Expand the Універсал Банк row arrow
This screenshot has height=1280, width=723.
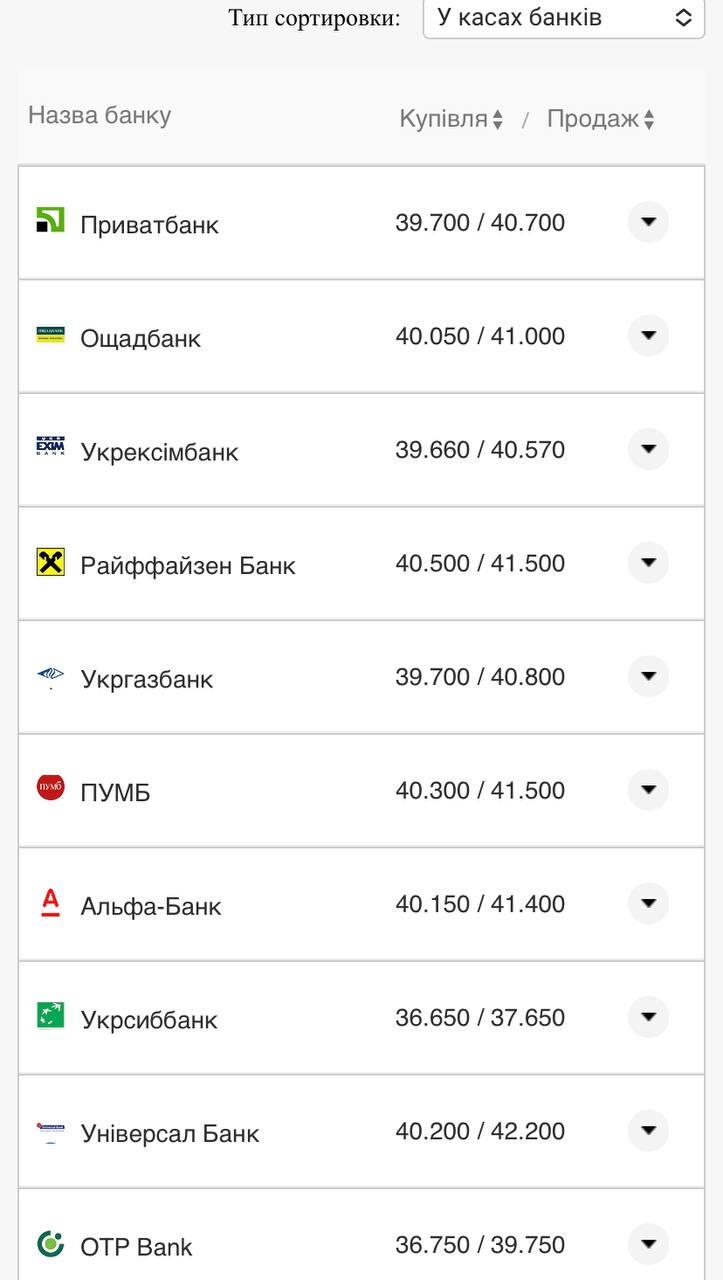648,1131
